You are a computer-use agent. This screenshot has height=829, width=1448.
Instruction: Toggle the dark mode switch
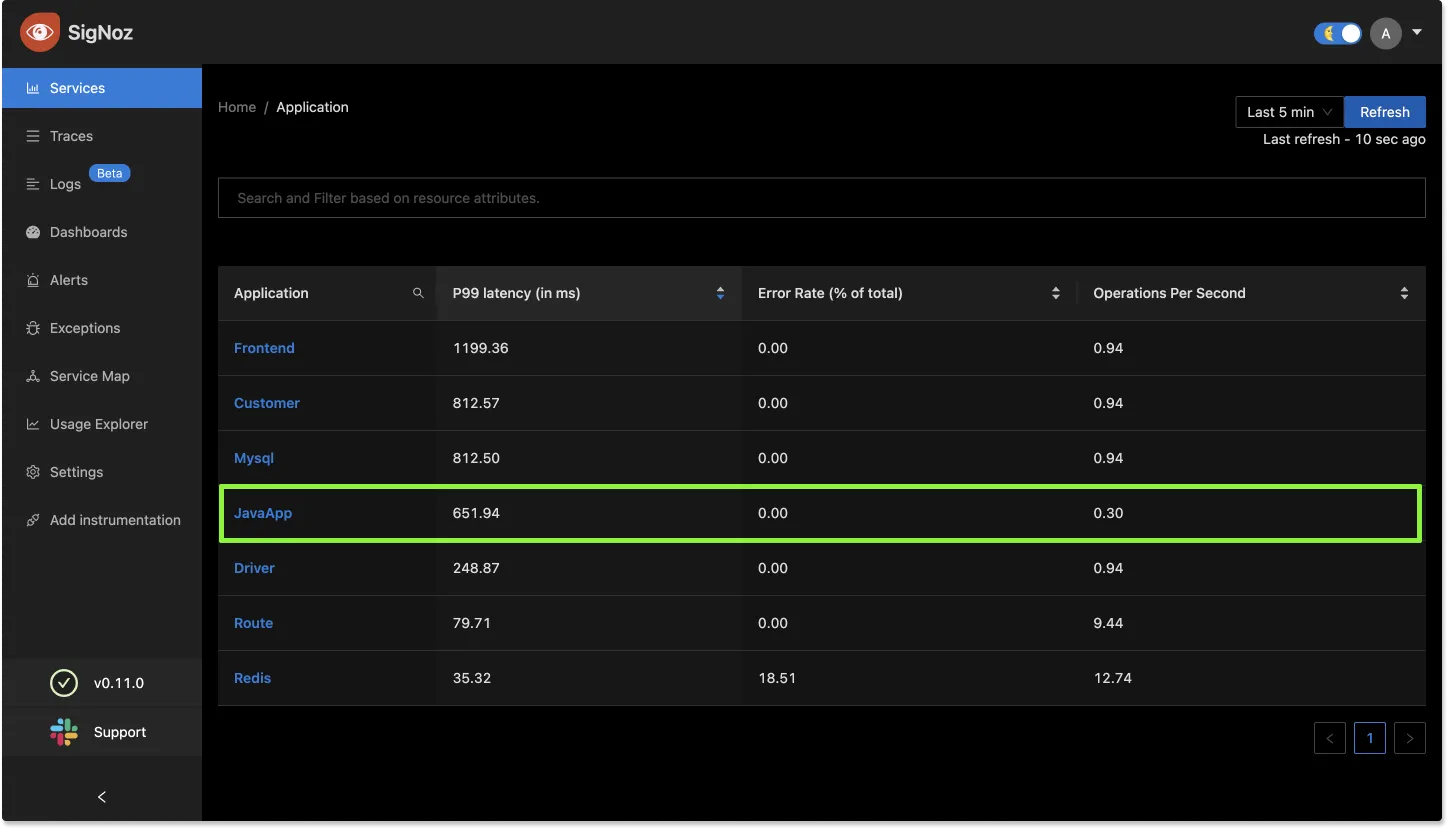[x=1338, y=33]
